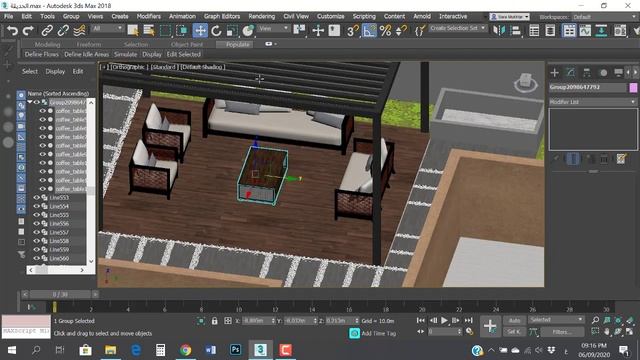Activate Select and Rotate tool

216,31
